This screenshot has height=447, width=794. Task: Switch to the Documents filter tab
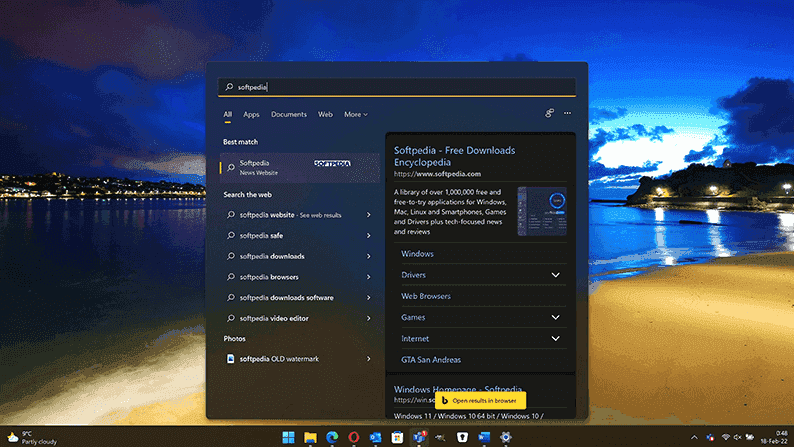coord(289,114)
